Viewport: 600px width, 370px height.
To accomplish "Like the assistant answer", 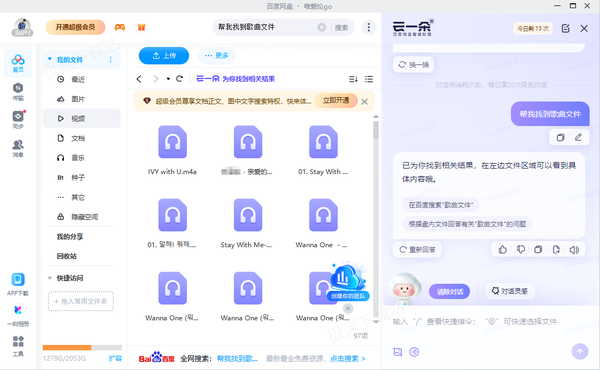I will [x=502, y=249].
